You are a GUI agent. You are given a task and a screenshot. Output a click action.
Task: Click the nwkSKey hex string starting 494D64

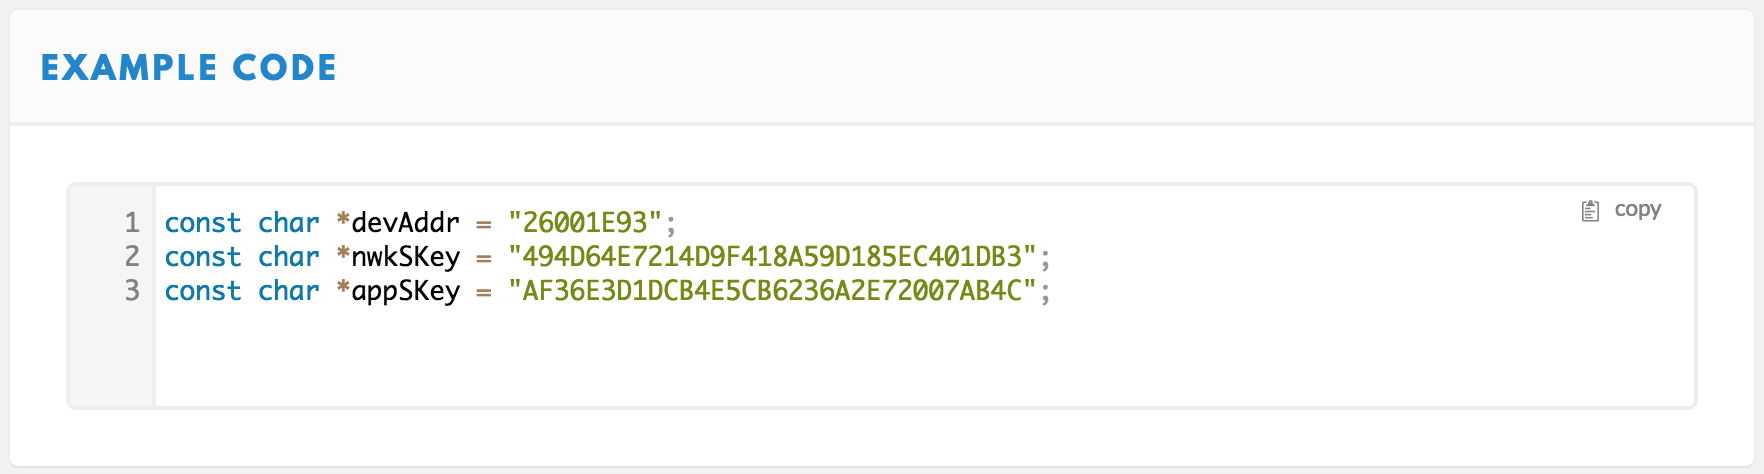[x=772, y=256]
